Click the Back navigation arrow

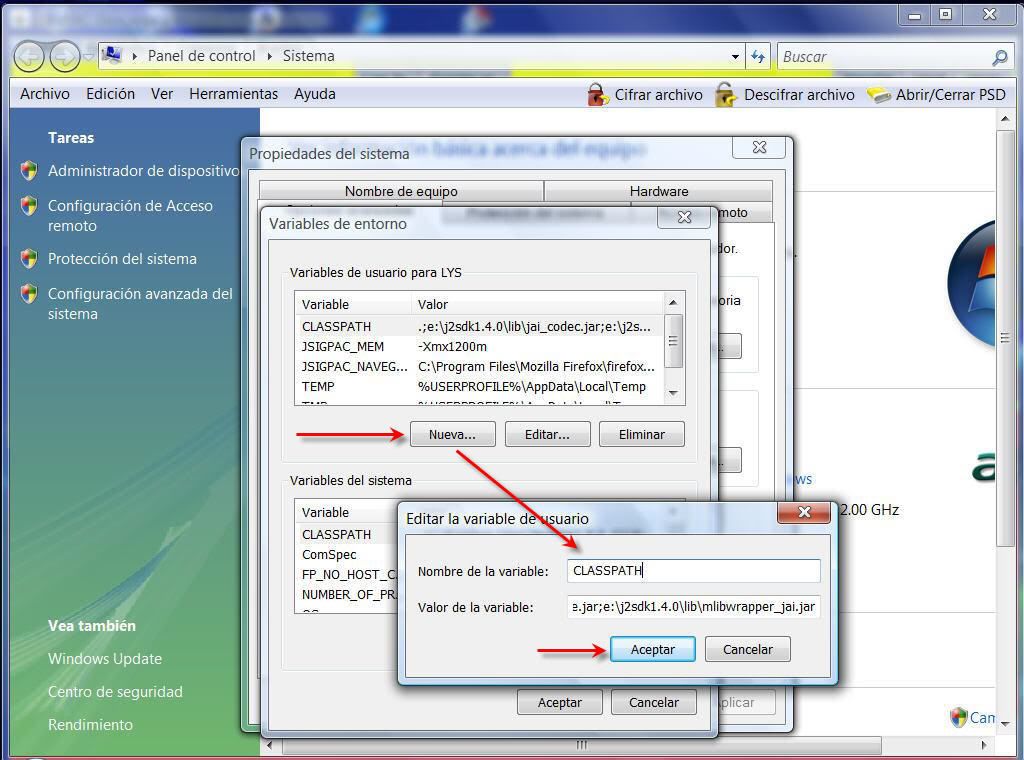click(x=29, y=57)
